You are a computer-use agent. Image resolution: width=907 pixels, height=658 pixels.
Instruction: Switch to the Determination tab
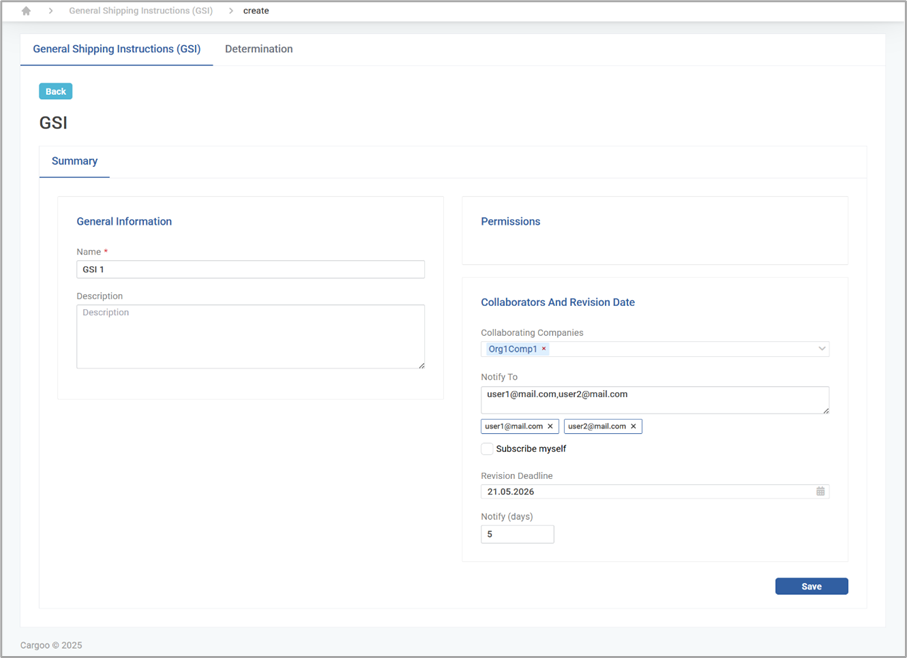click(x=259, y=49)
